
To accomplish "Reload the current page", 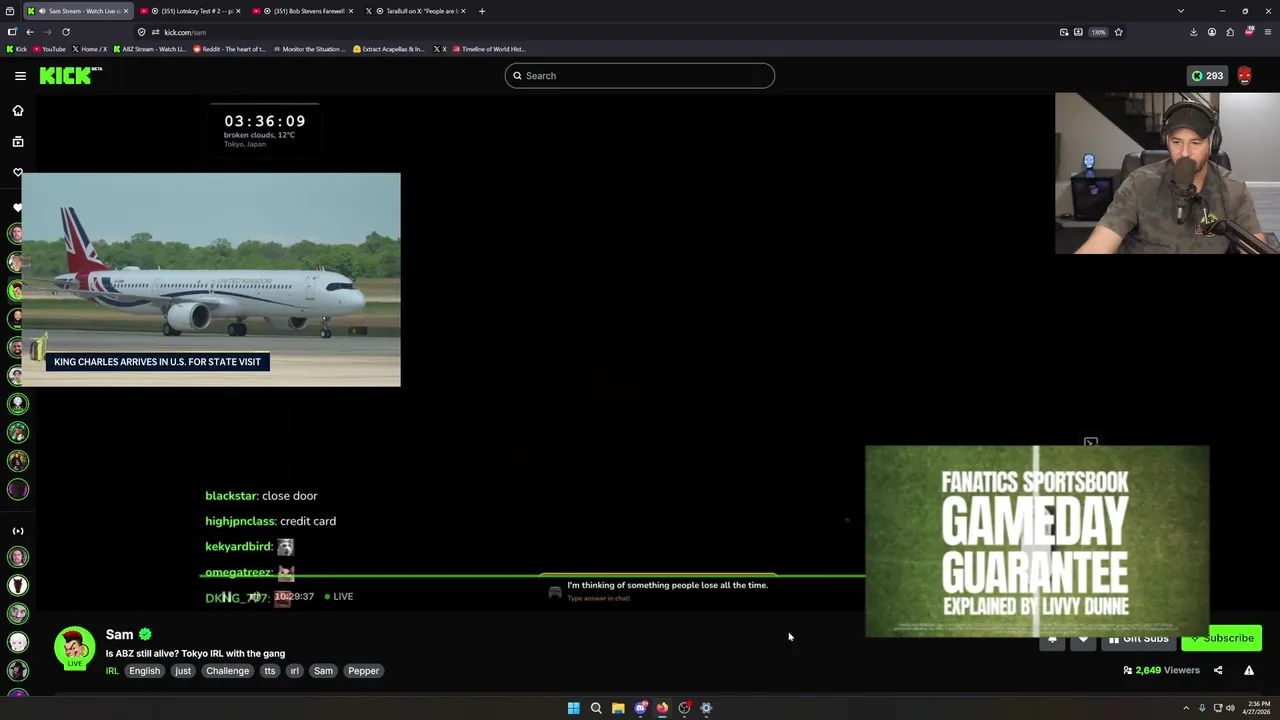I will click(66, 32).
